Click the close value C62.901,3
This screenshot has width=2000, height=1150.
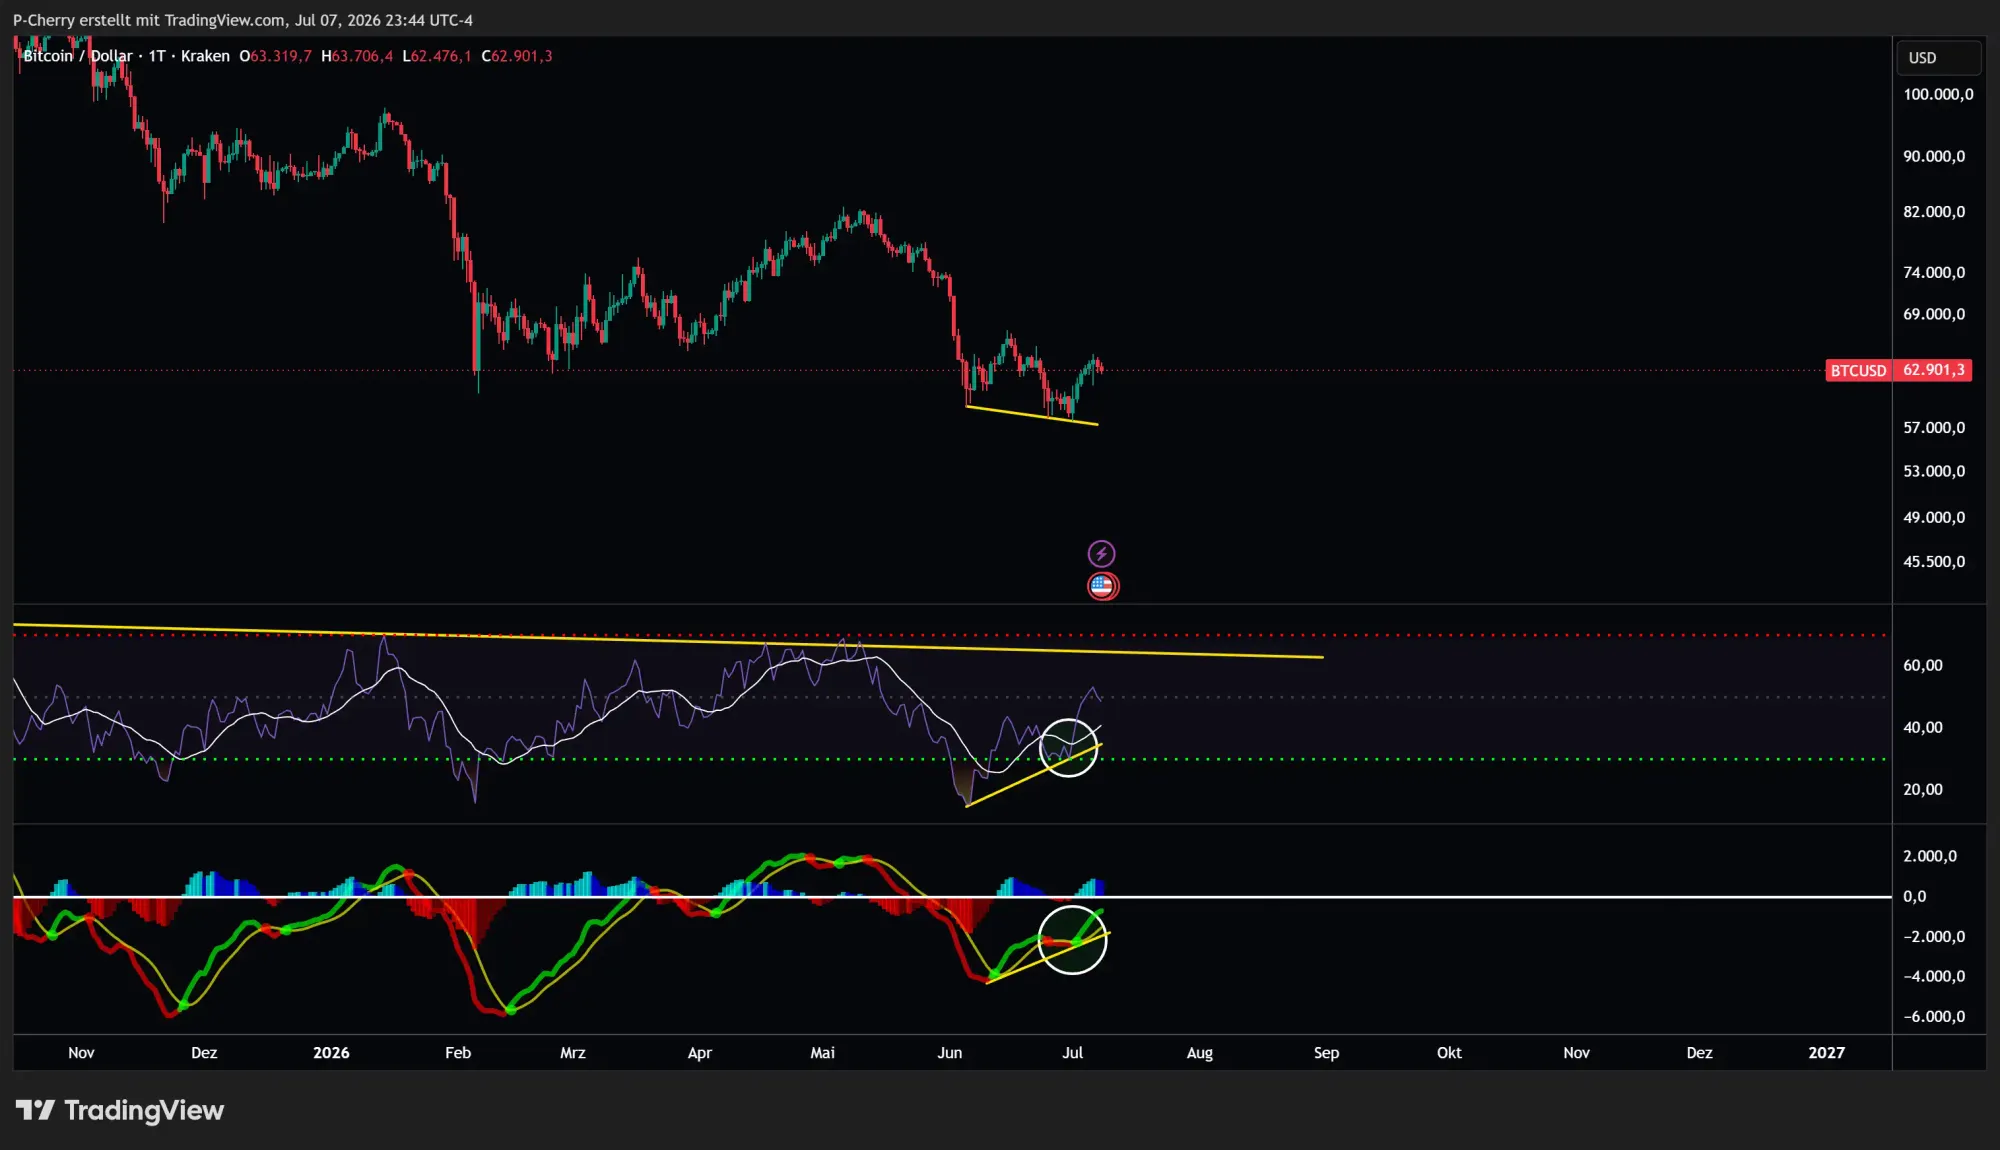tap(517, 56)
